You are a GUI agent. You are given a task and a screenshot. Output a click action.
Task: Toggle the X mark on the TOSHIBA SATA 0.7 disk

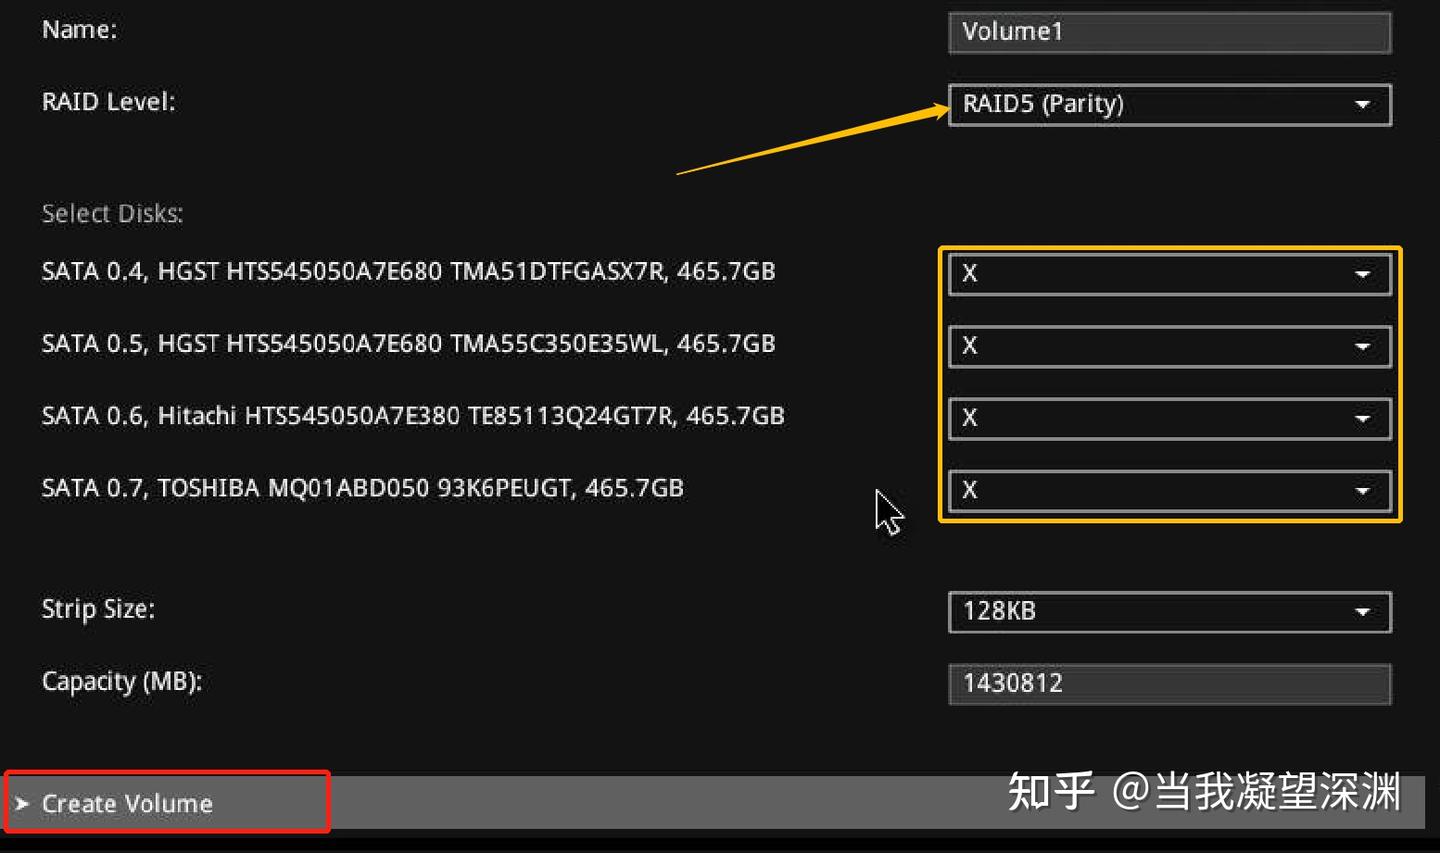[970, 490]
